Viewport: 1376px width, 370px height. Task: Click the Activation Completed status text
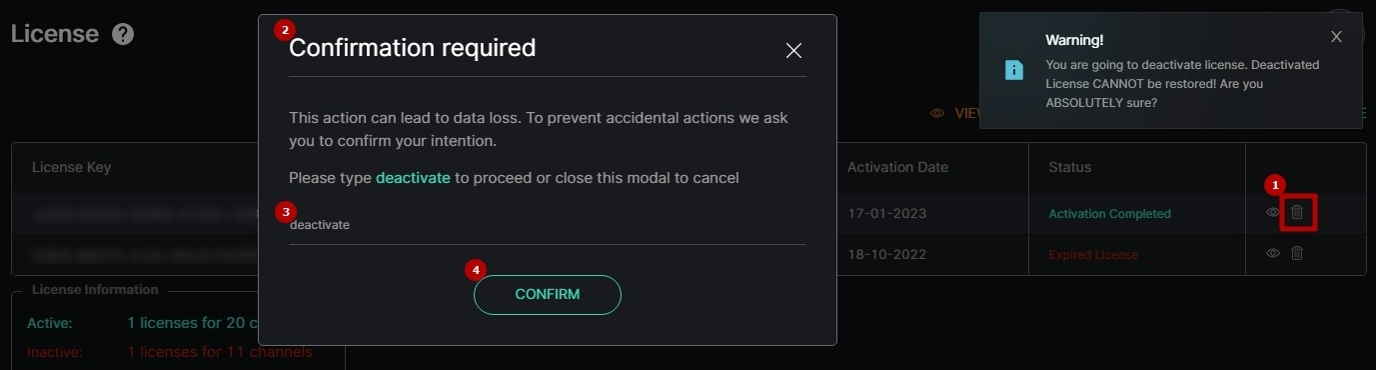coord(1109,214)
